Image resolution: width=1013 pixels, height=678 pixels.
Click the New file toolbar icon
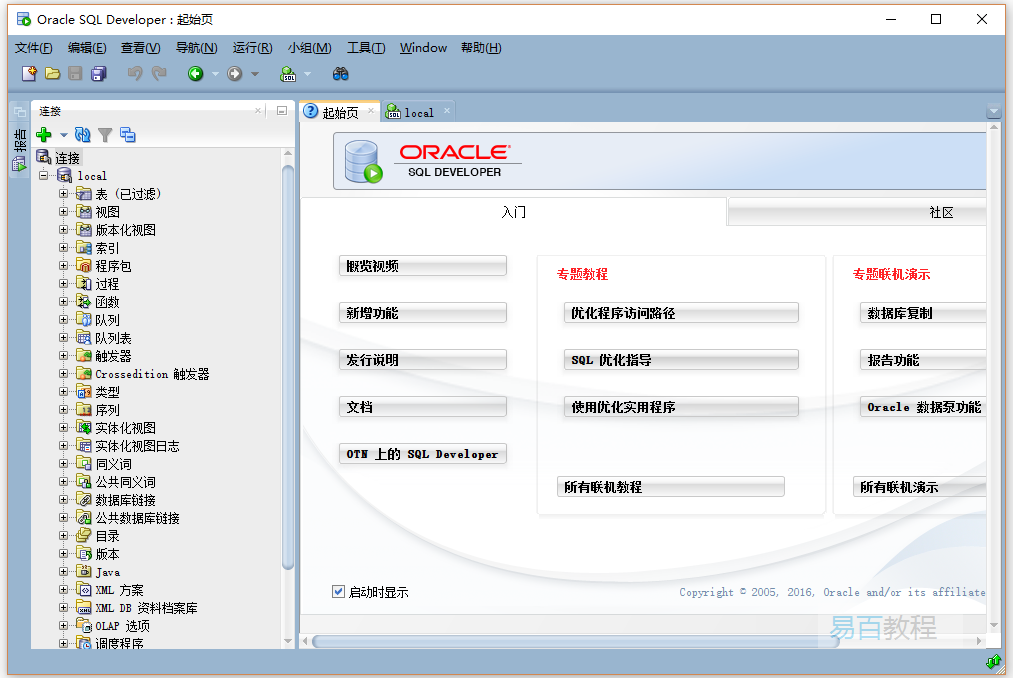point(29,73)
